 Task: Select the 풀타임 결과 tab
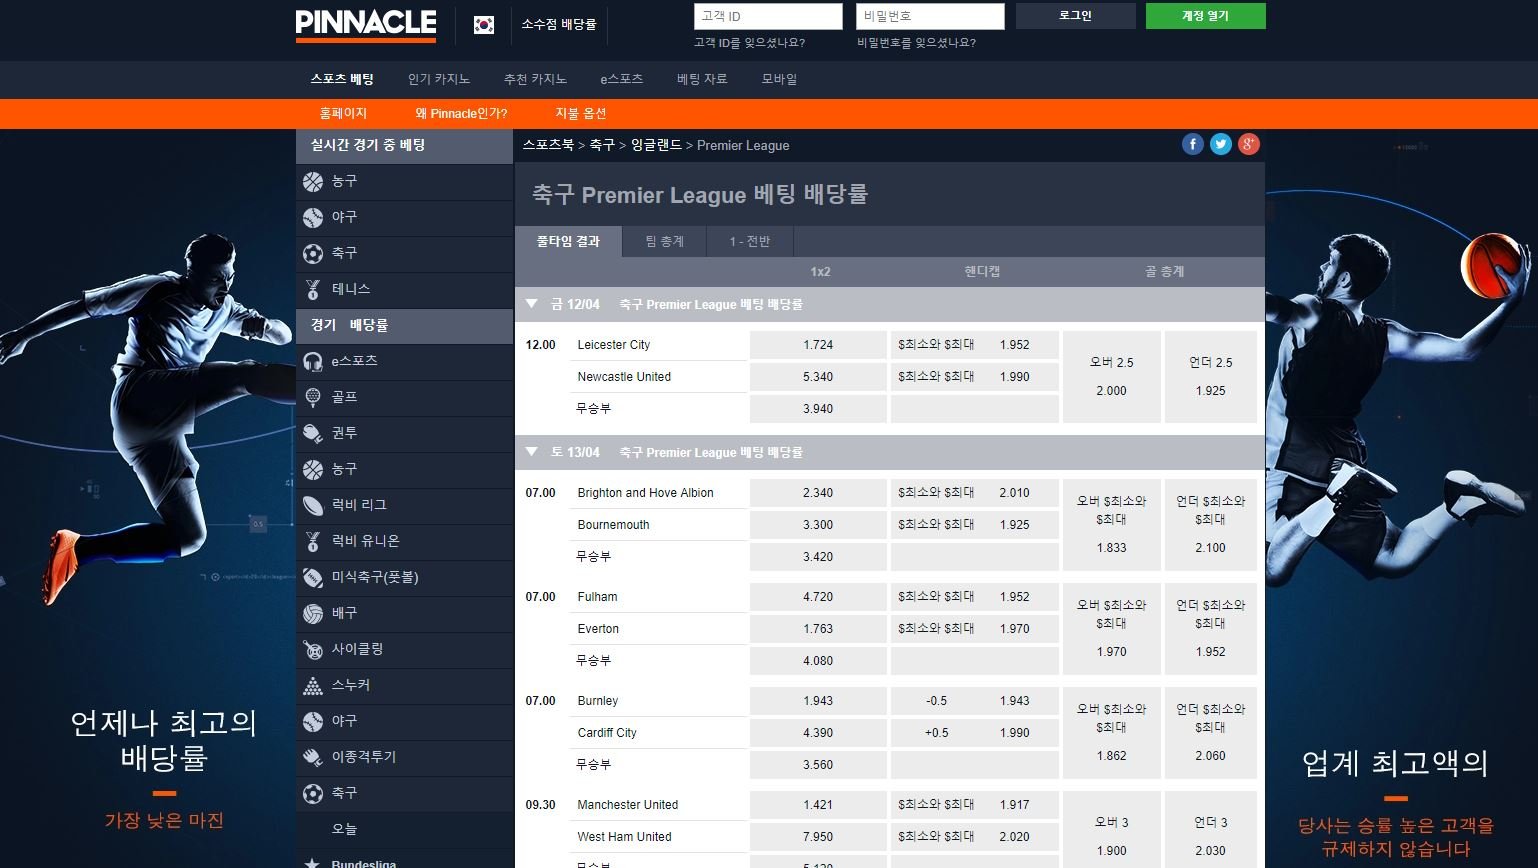568,241
